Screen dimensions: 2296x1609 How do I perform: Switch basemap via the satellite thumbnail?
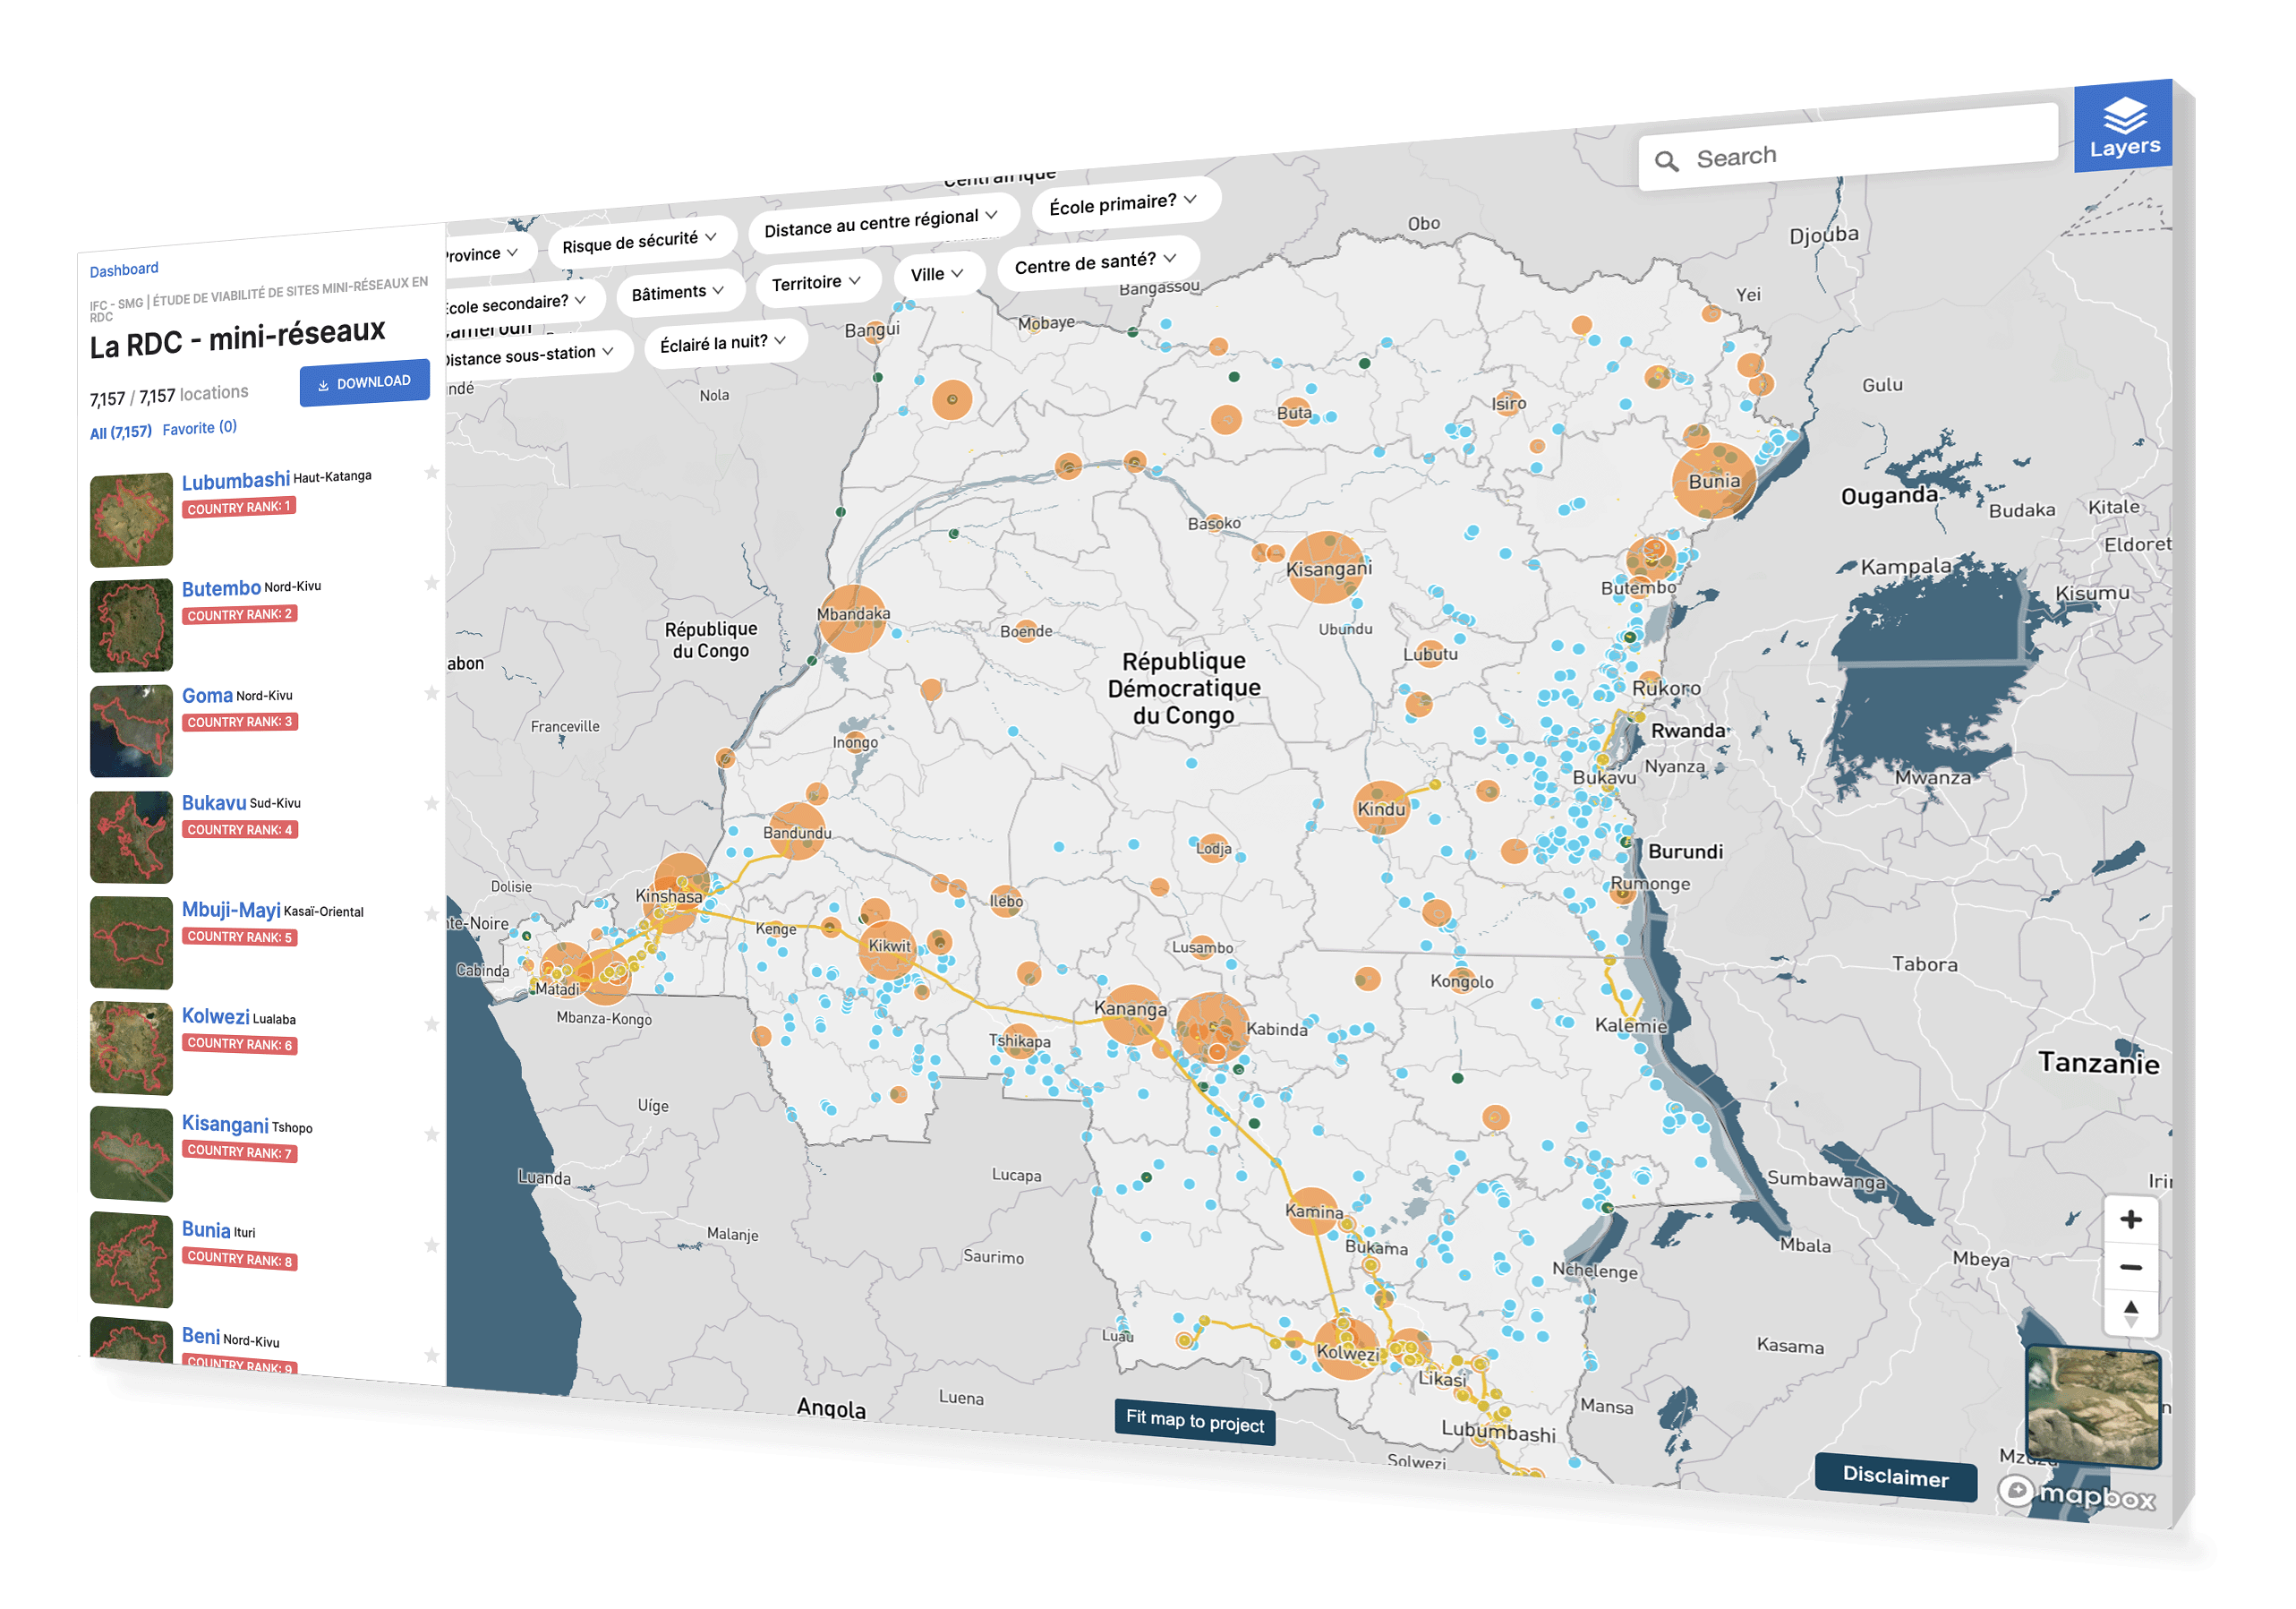(x=2092, y=1407)
